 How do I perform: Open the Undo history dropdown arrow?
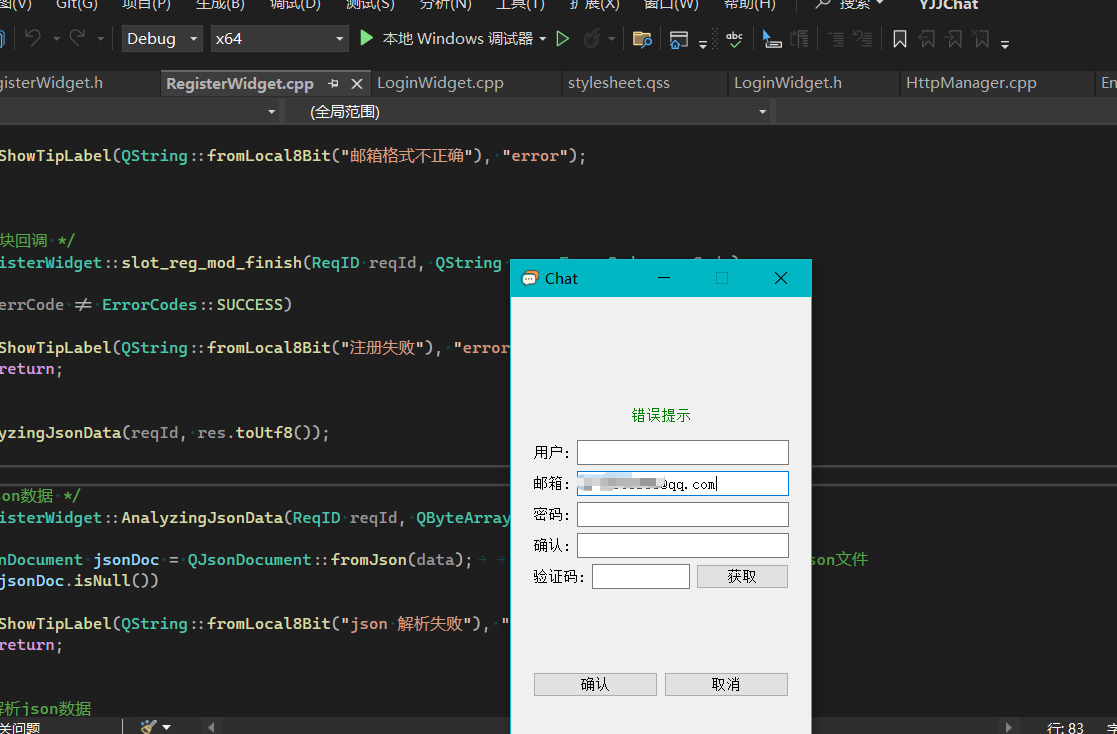(56, 39)
